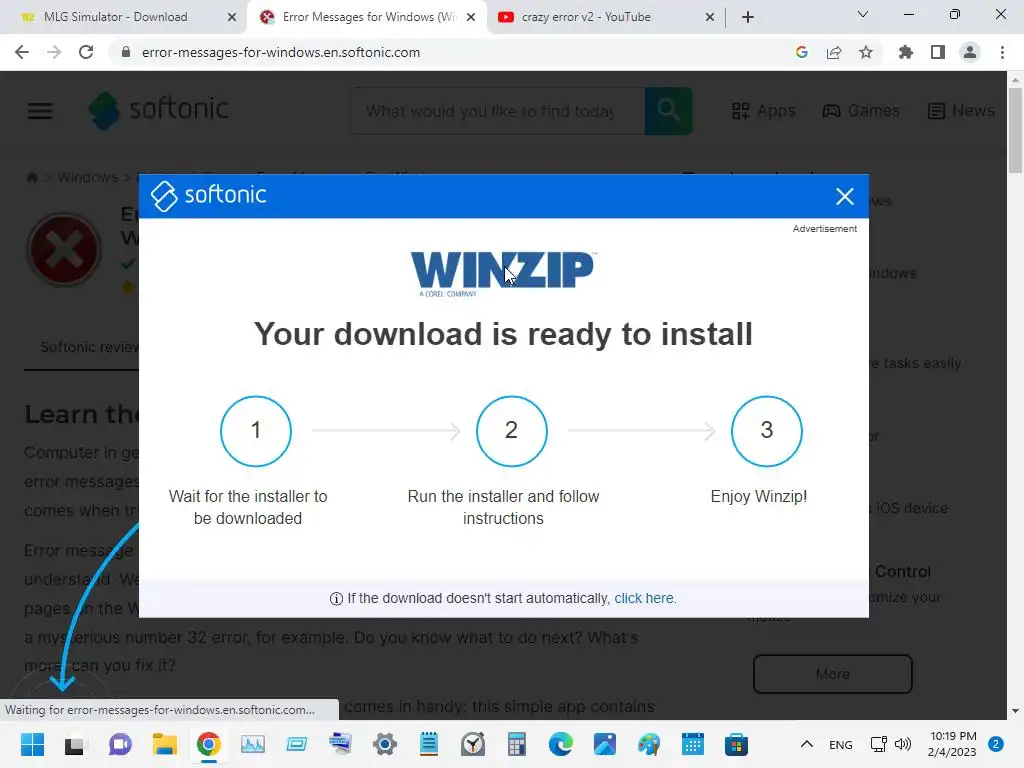Click the More button in sidebar
This screenshot has height=768, width=1024.
coord(833,674)
